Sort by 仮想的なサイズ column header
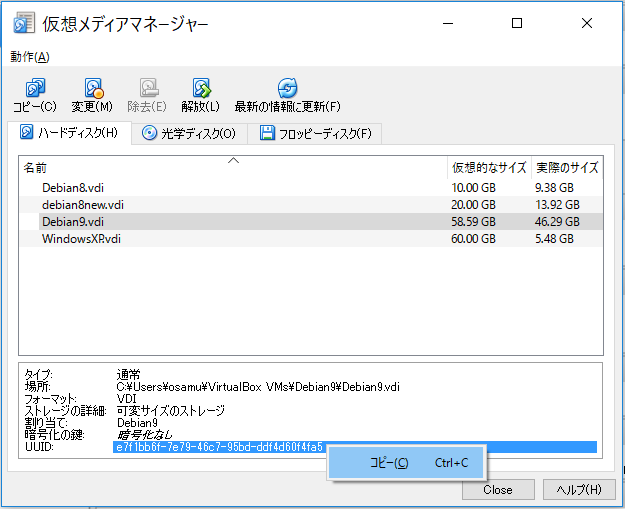This screenshot has height=509, width=625. [487, 167]
